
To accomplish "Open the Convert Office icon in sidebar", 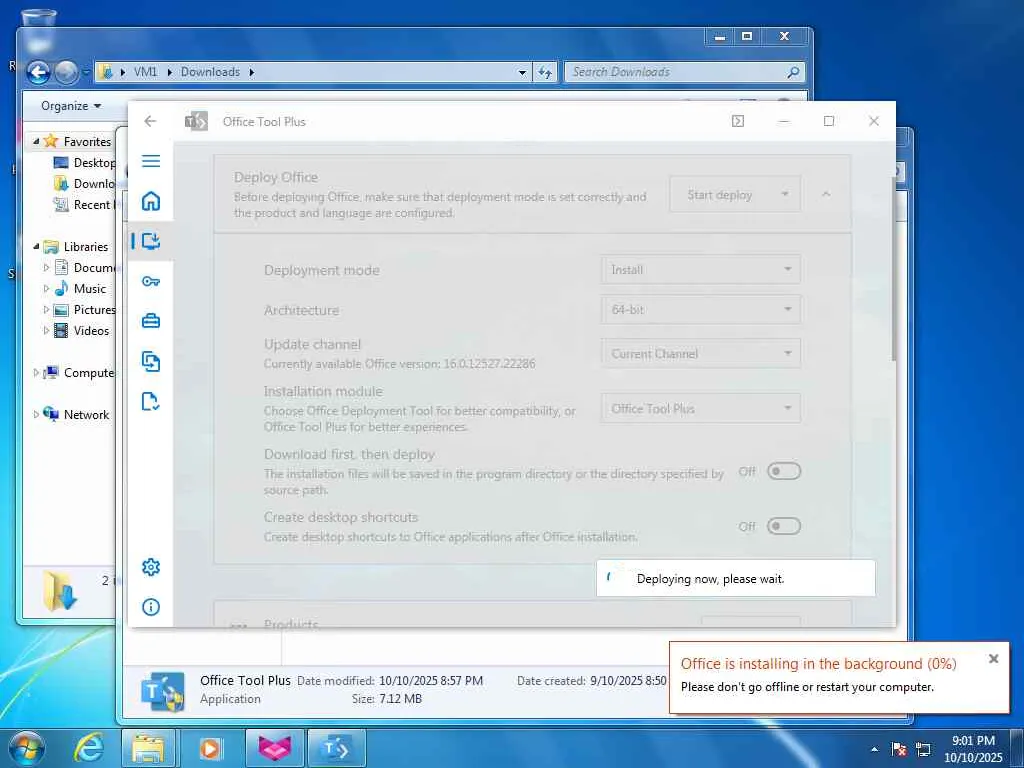I will point(151,361).
